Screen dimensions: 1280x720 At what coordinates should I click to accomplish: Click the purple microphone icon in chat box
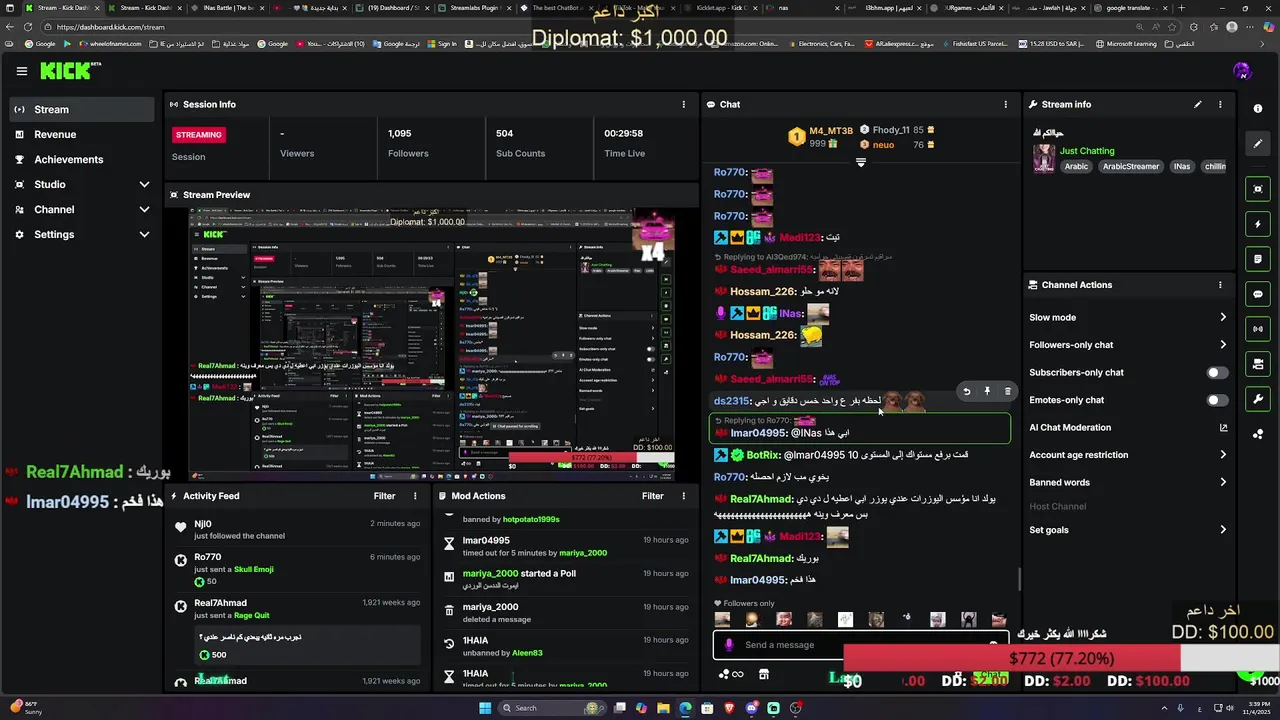729,645
